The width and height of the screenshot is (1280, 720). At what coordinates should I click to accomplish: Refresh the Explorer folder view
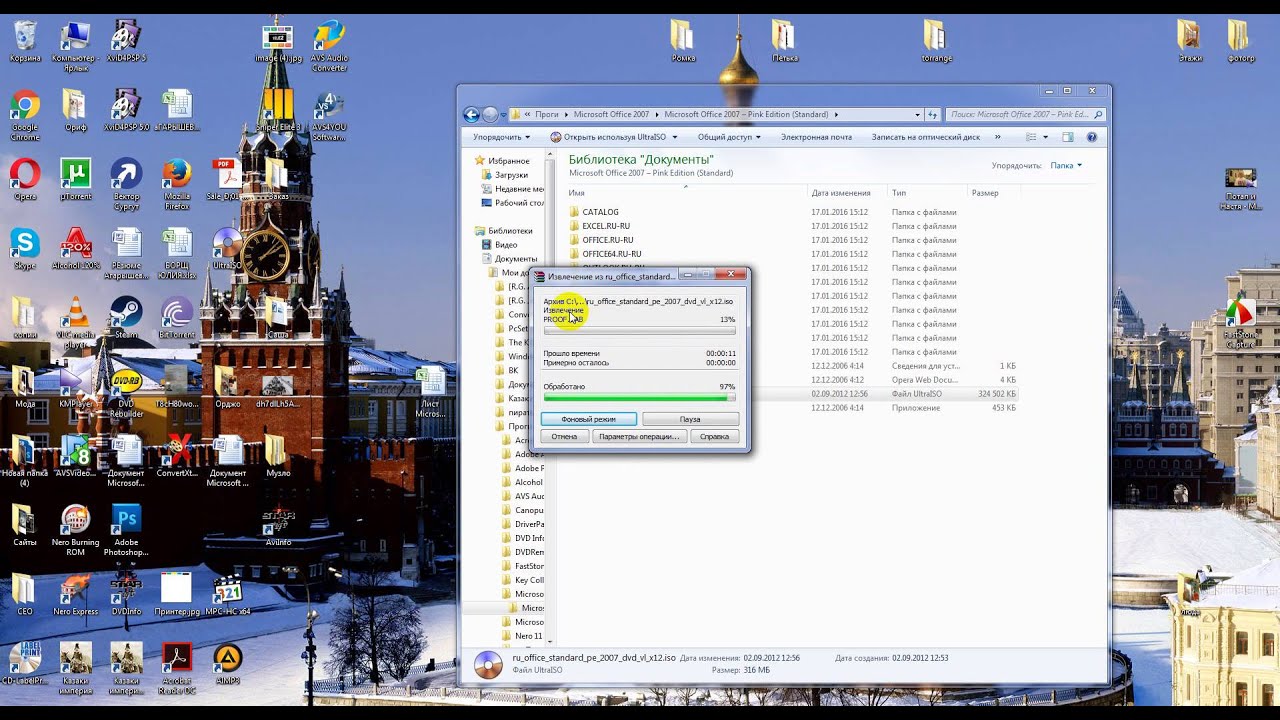(933, 114)
